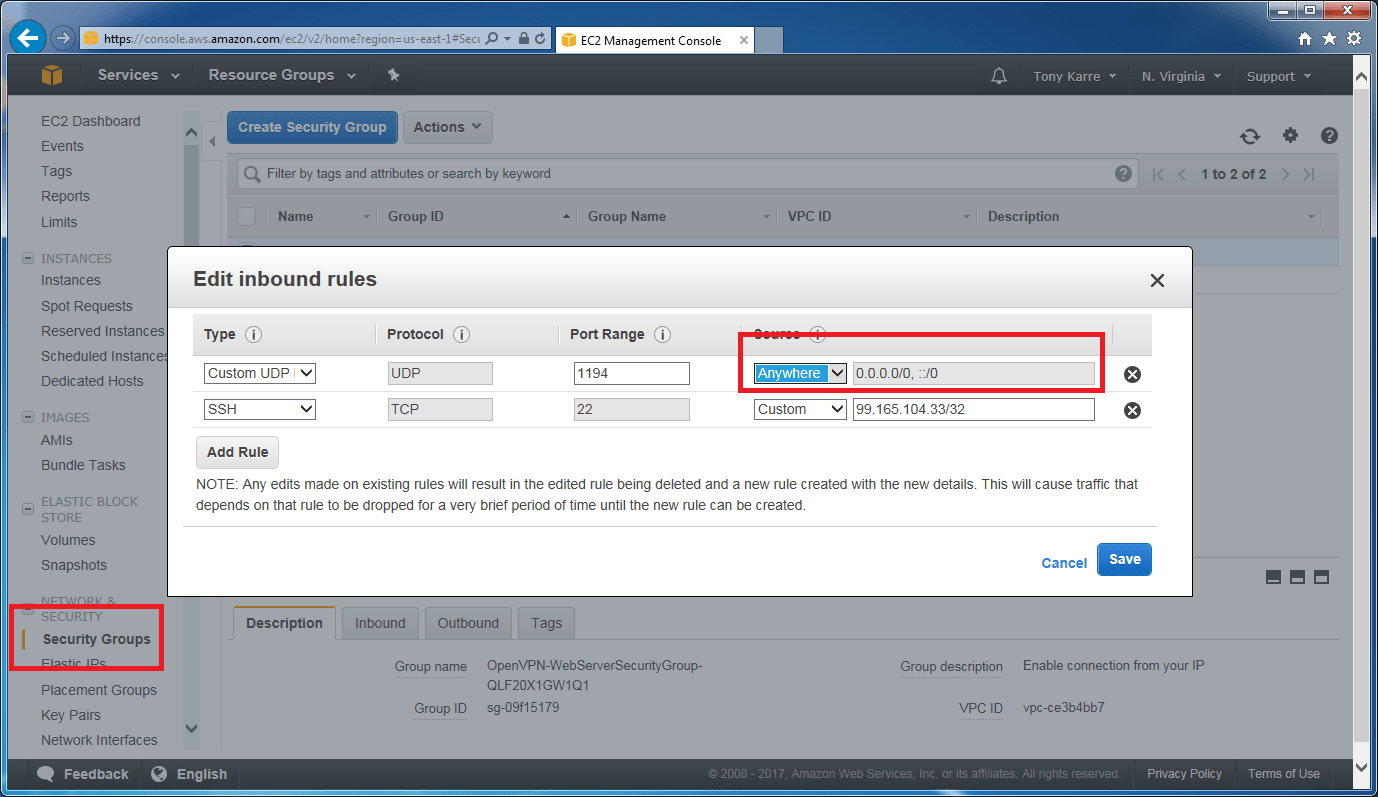The width and height of the screenshot is (1378, 797).
Task: Delete the SSH inbound rule
Action: click(x=1131, y=408)
